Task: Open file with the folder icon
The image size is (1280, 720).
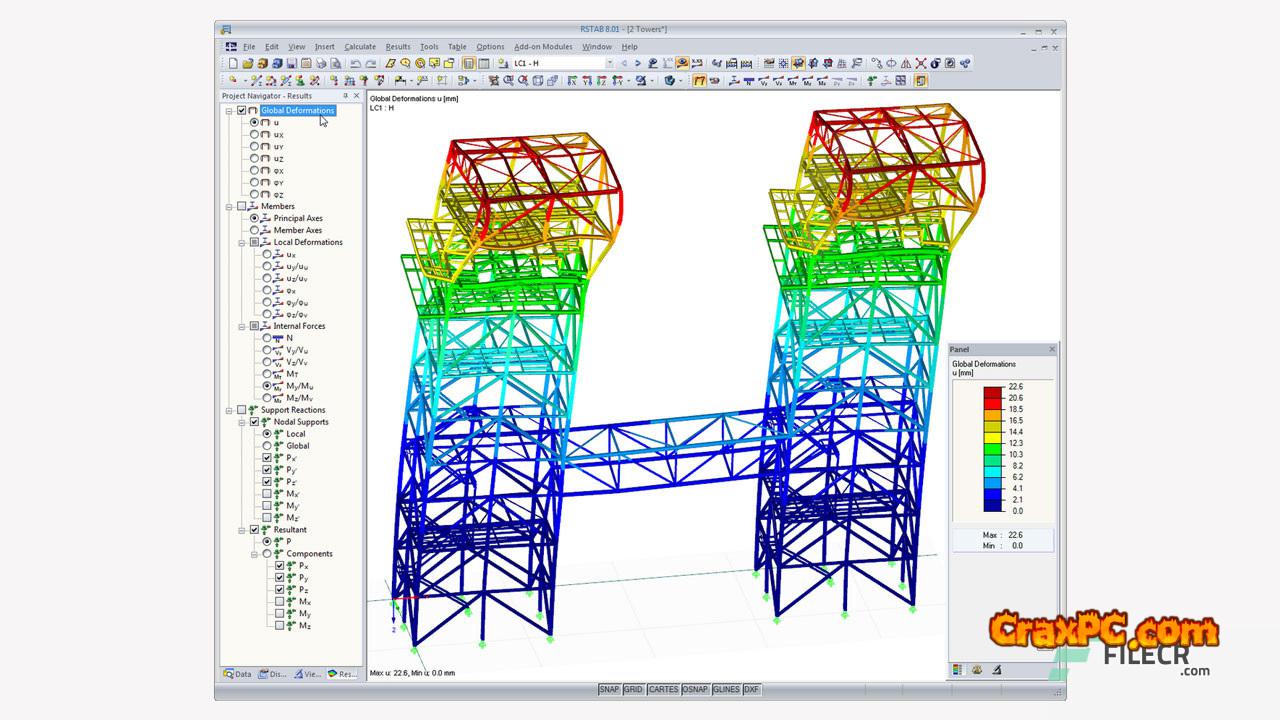Action: (248, 63)
